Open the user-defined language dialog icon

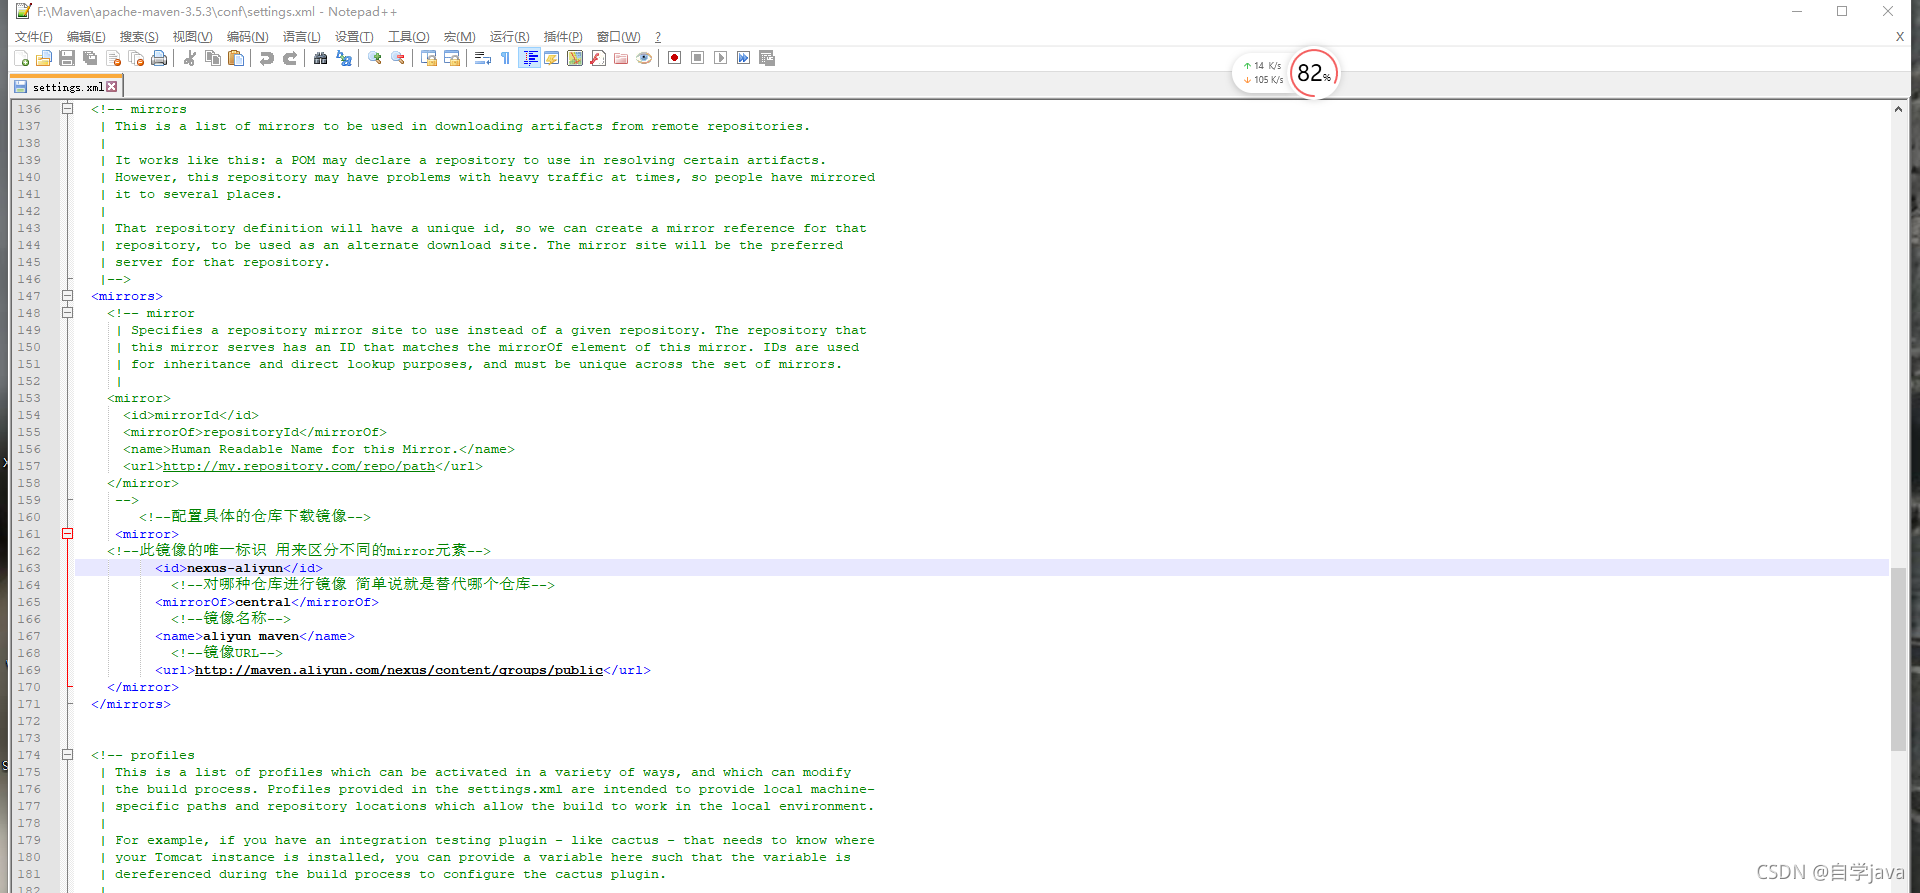pyautogui.click(x=552, y=58)
